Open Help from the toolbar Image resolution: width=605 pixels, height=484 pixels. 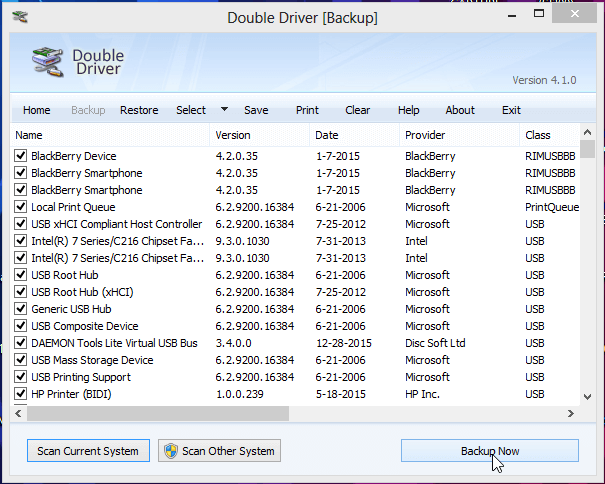coord(409,110)
